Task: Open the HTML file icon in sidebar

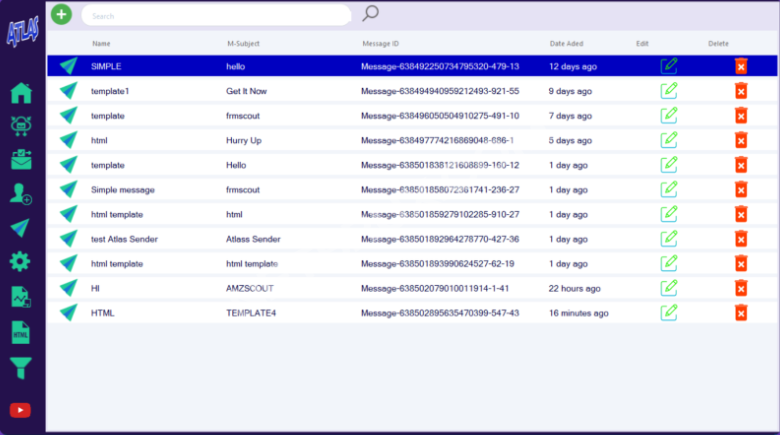Action: 21,332
